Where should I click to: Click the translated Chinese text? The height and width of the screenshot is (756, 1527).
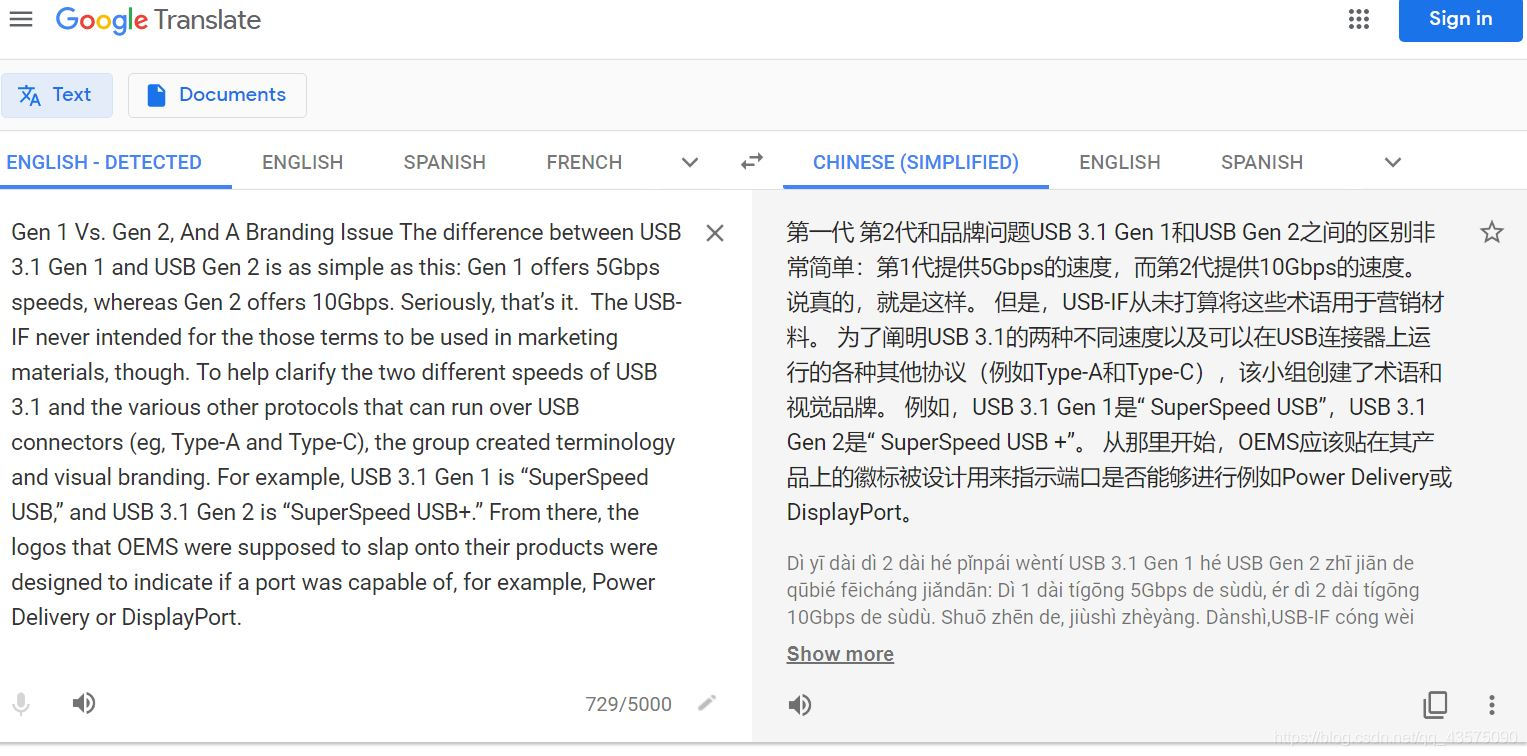[x=1119, y=372]
